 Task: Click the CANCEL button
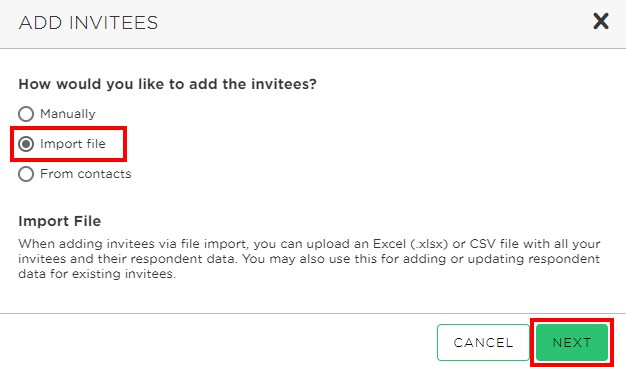483,342
